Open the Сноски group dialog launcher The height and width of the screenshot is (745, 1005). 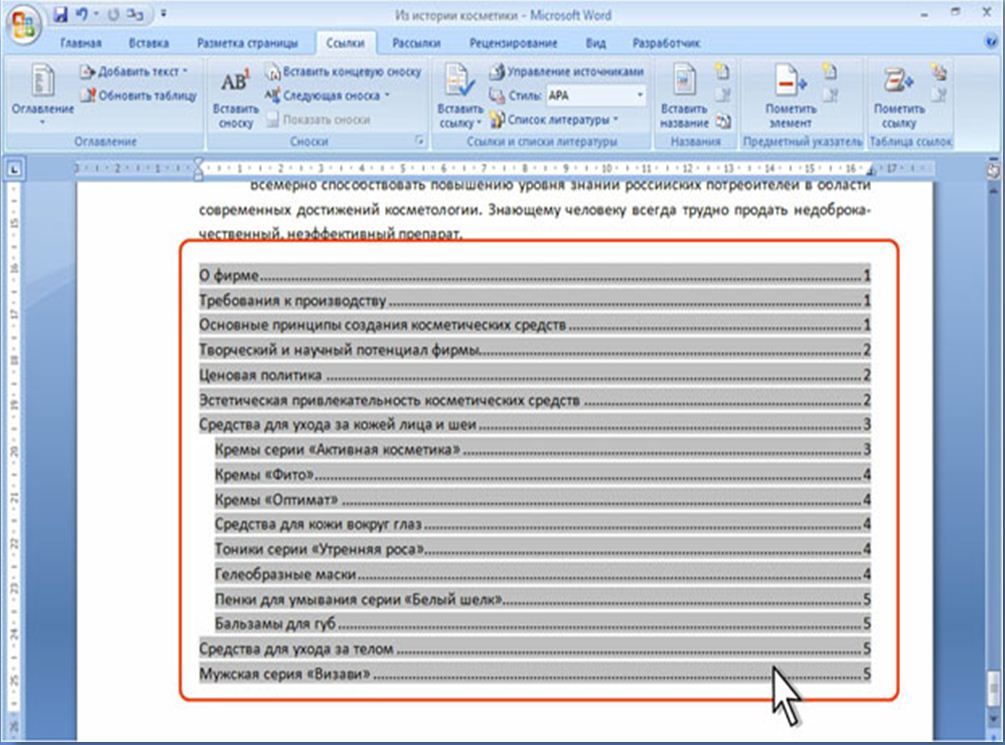(x=420, y=140)
